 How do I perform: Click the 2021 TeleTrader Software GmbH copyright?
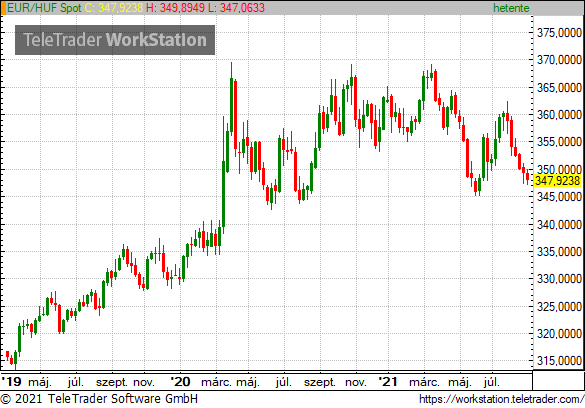pyautogui.click(x=99, y=399)
